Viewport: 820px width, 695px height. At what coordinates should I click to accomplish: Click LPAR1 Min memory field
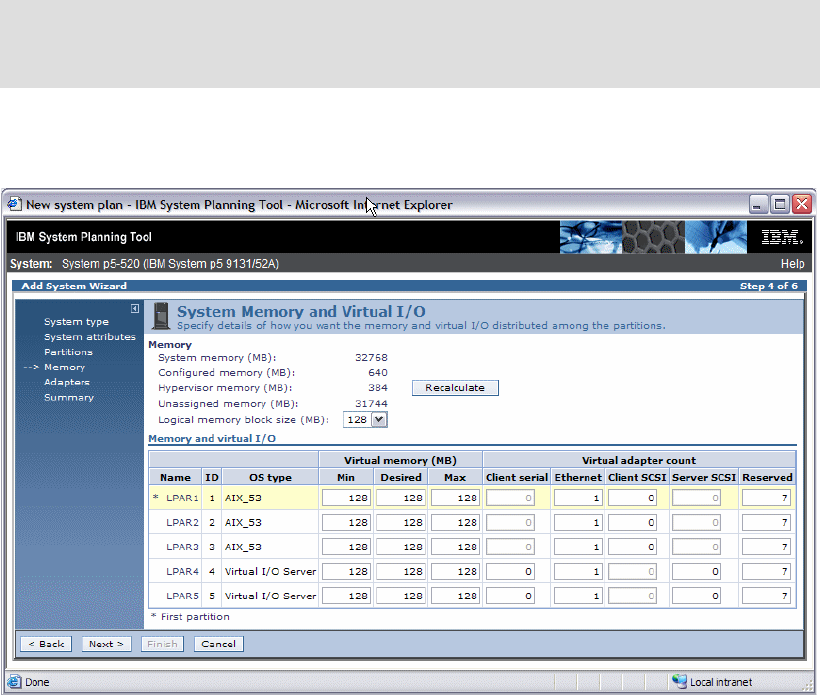tap(346, 498)
